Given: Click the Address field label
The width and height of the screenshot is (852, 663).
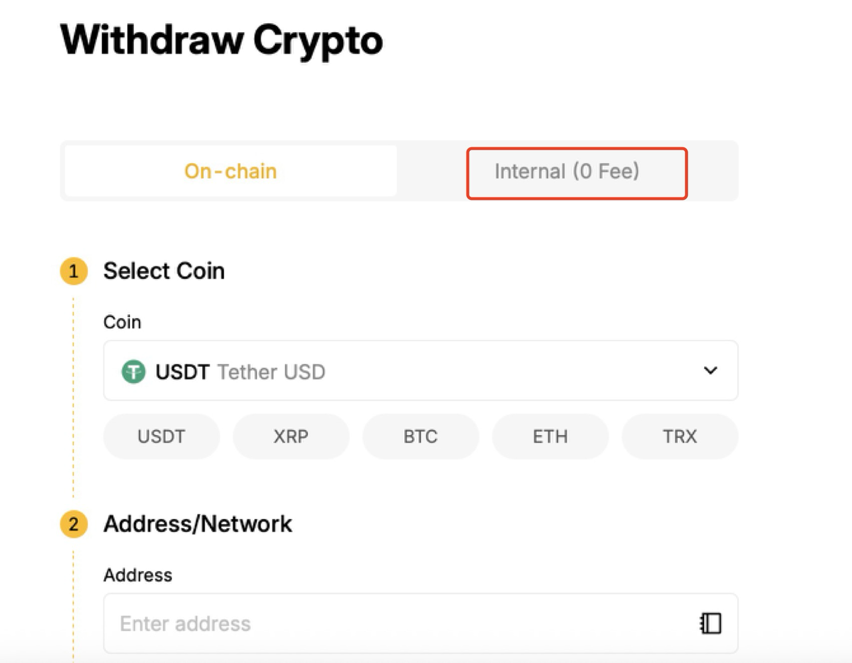Looking at the screenshot, I should [x=138, y=575].
